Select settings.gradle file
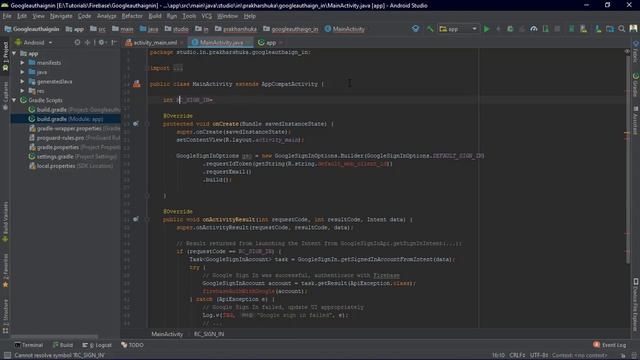The width and height of the screenshot is (640, 360). point(73,157)
